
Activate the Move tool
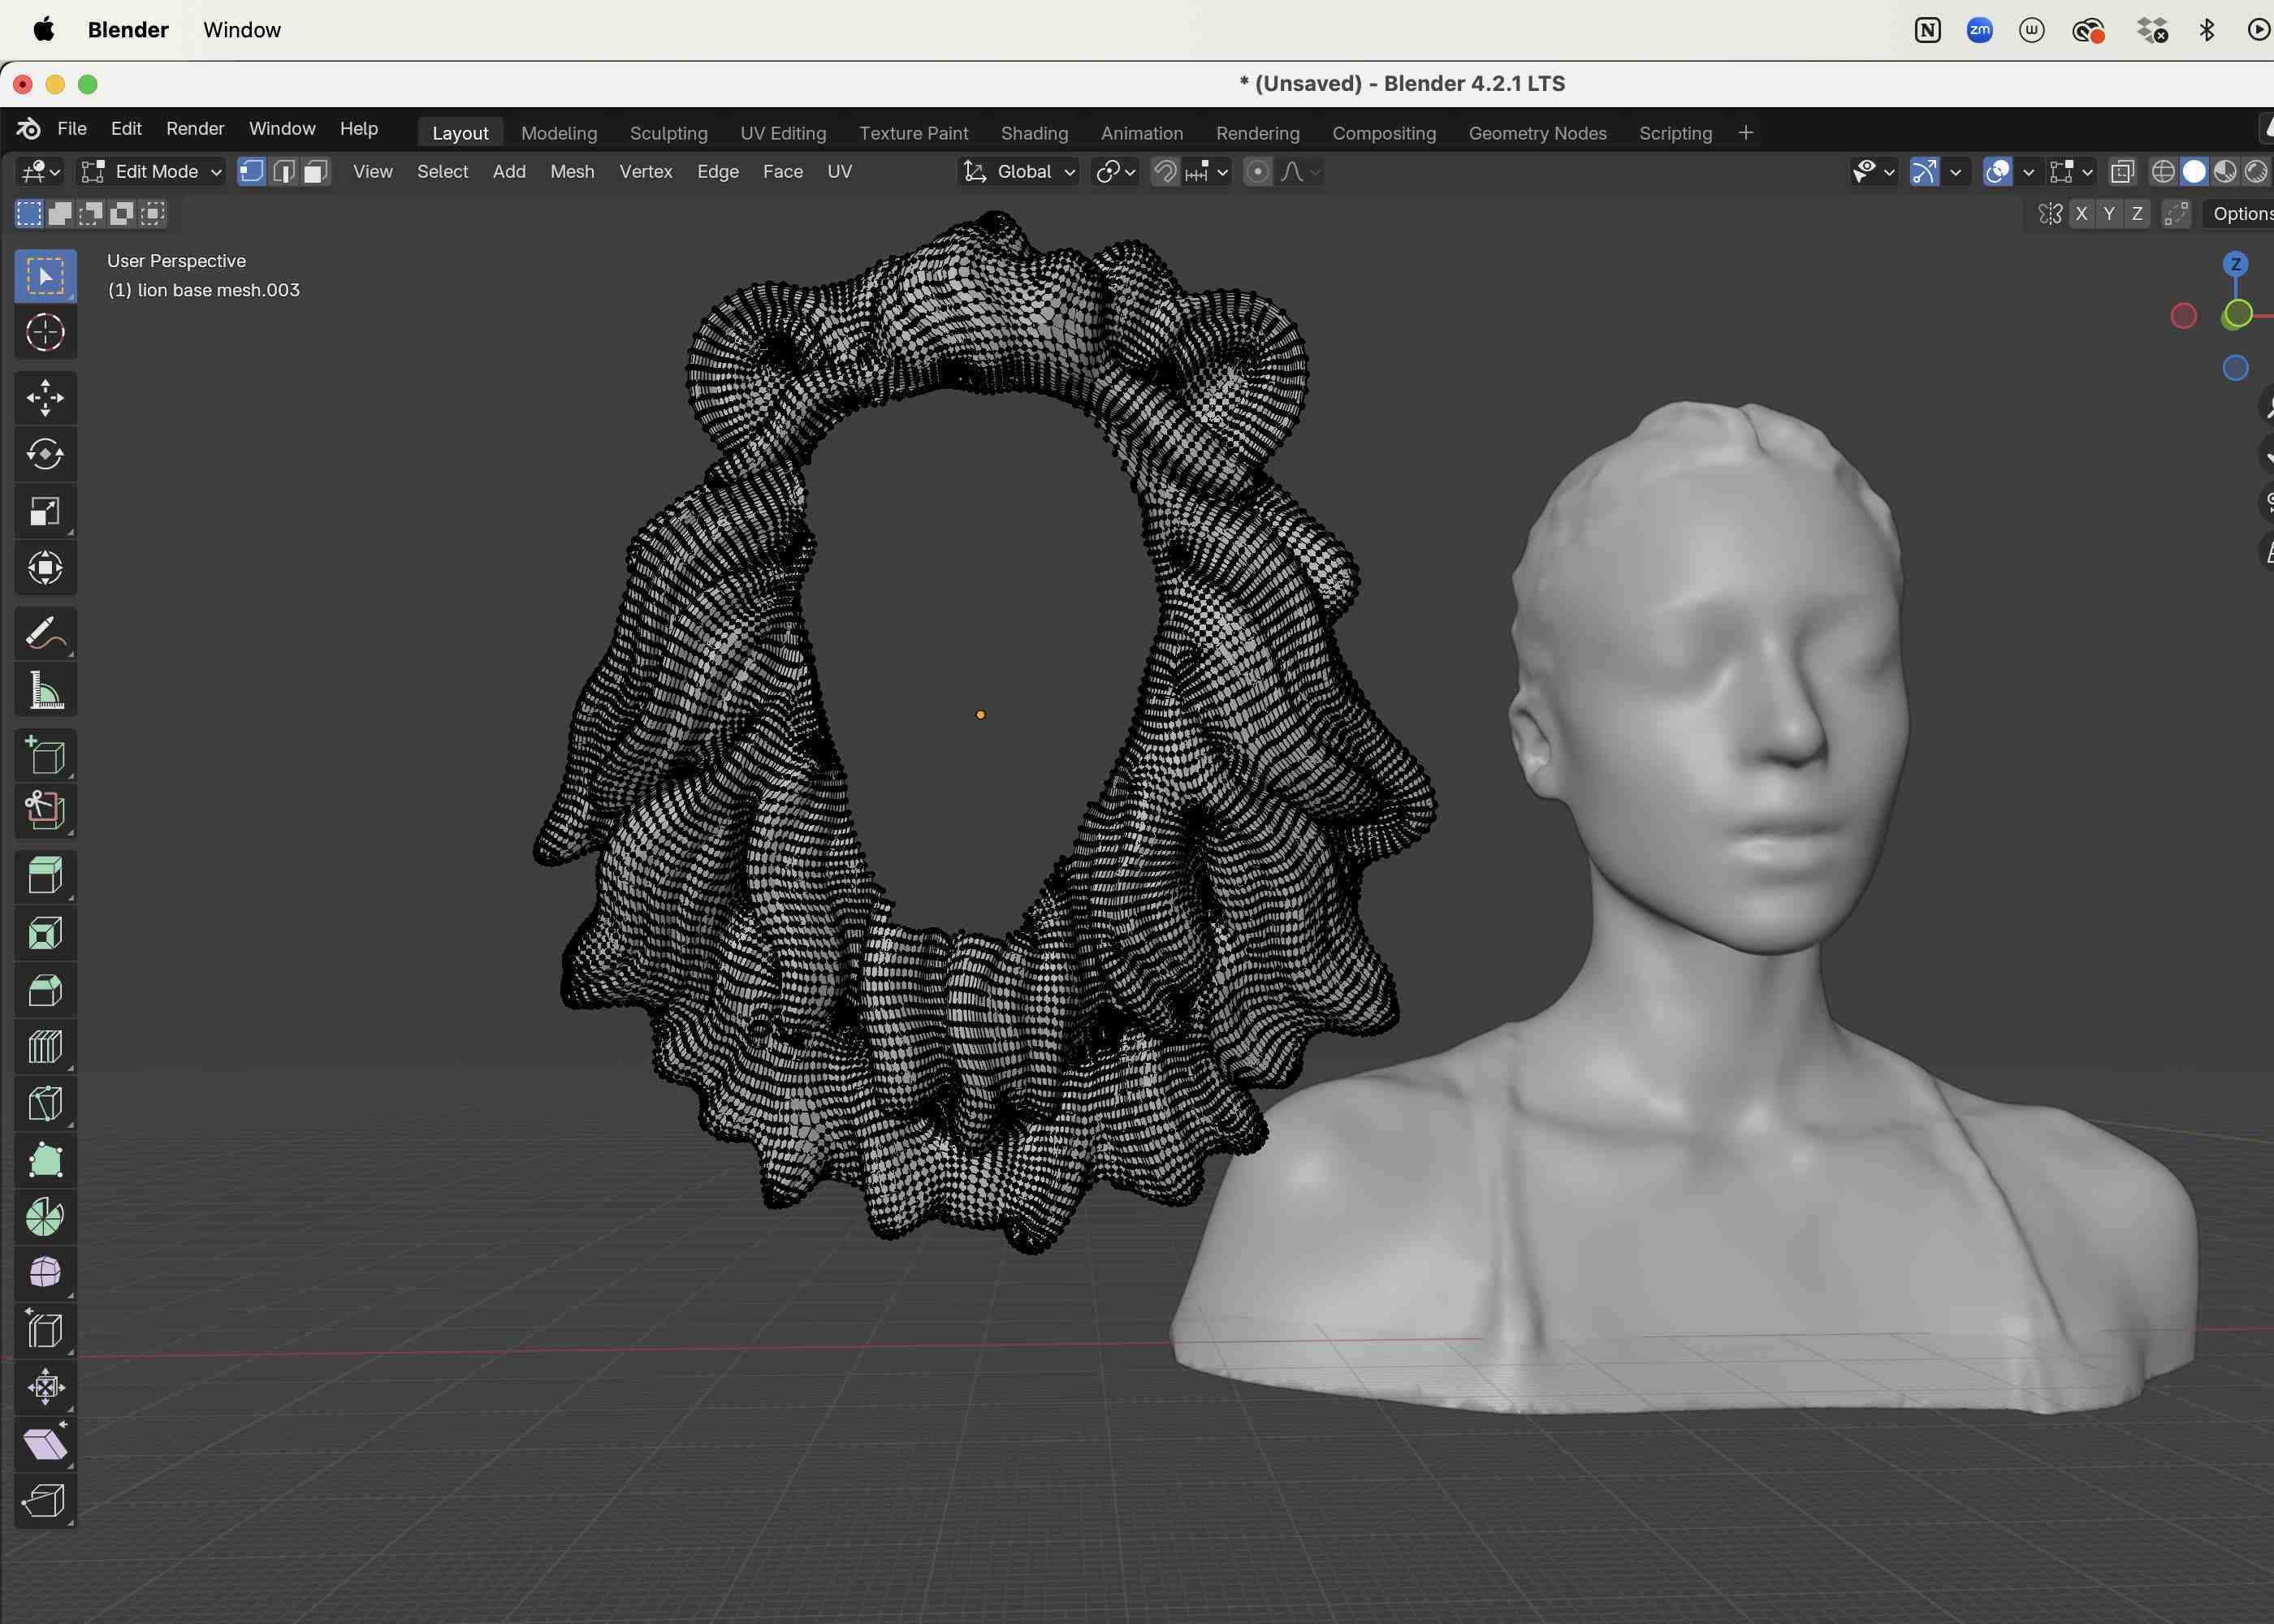45,397
